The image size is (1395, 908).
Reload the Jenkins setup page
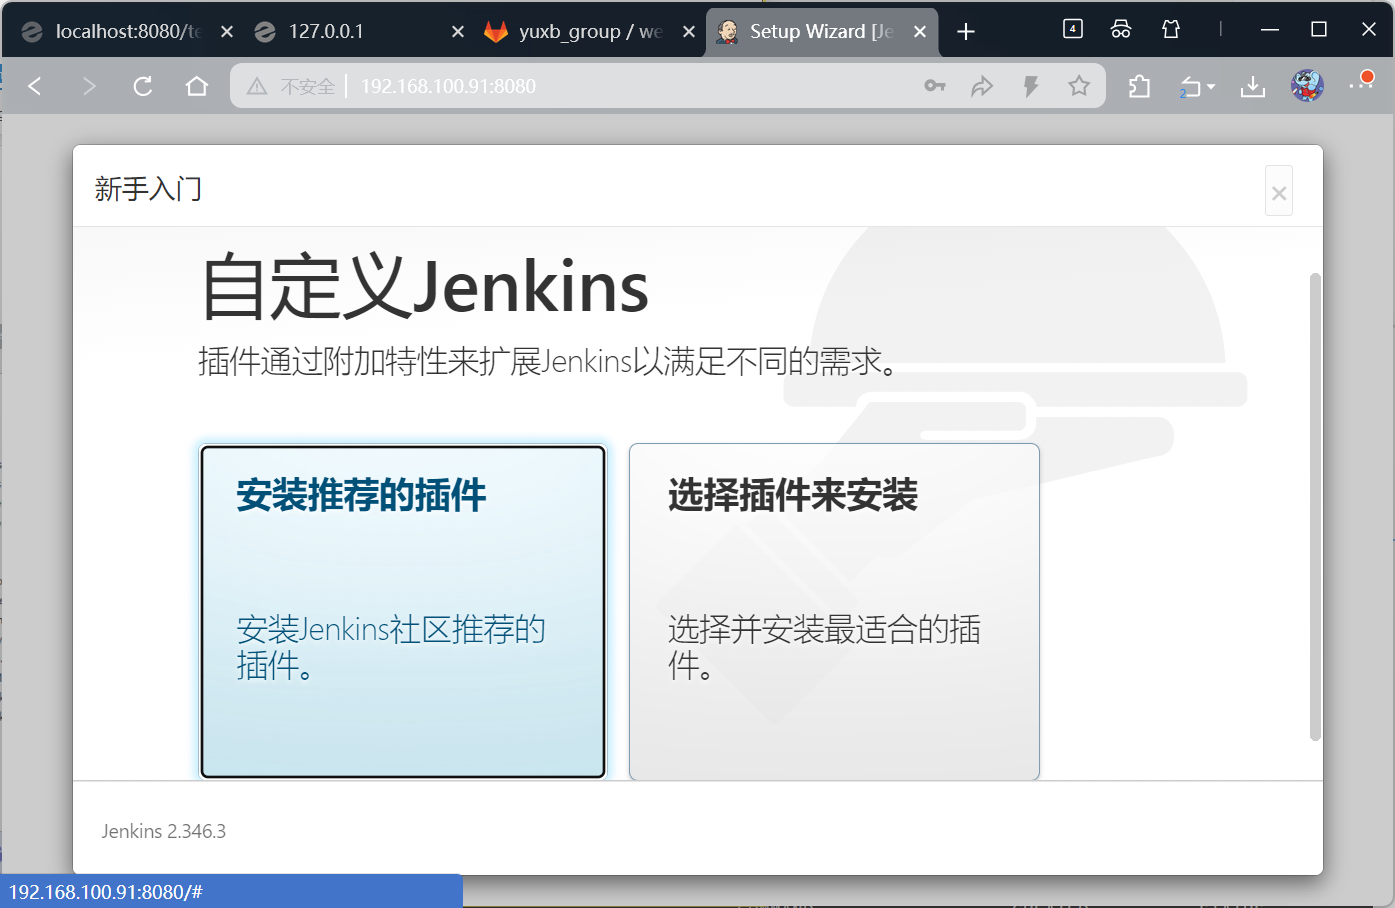[143, 86]
